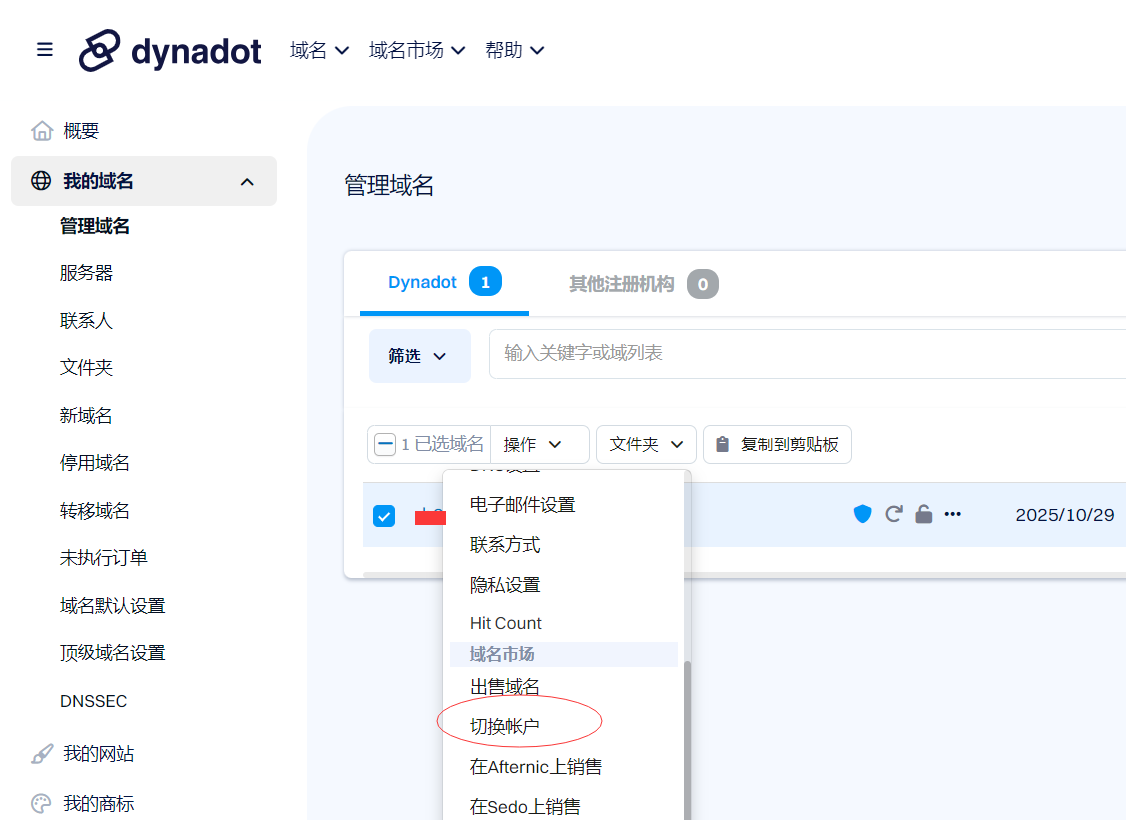Open 概要 in the sidebar
The image size is (1126, 820).
pyautogui.click(x=80, y=131)
